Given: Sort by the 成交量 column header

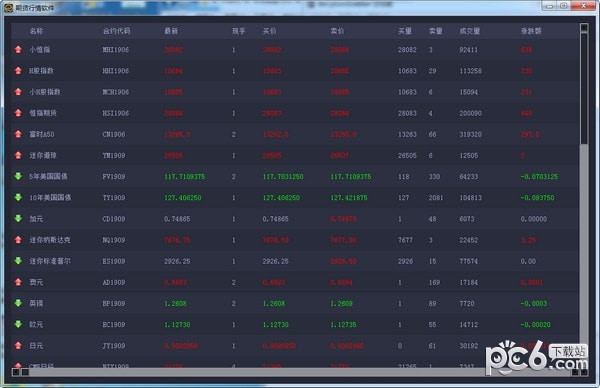Looking at the screenshot, I should 470,31.
